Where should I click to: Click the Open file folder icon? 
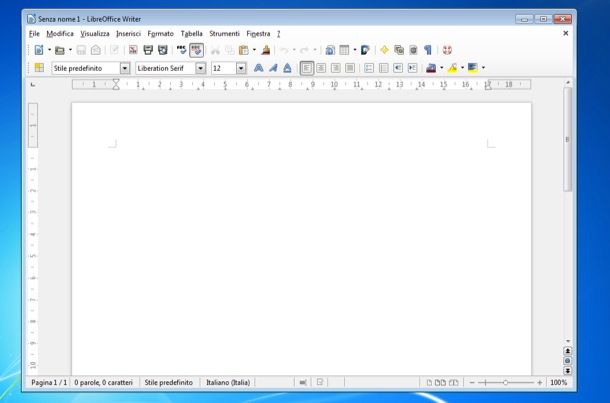point(60,50)
